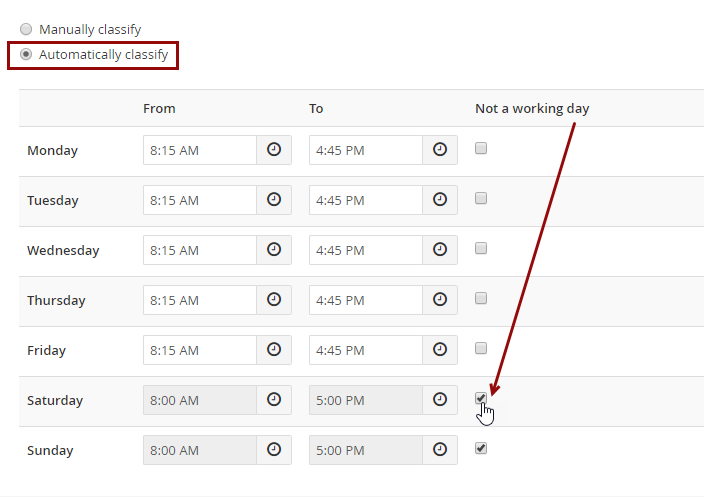Uncheck Sunday not a working day checkbox

[481, 448]
